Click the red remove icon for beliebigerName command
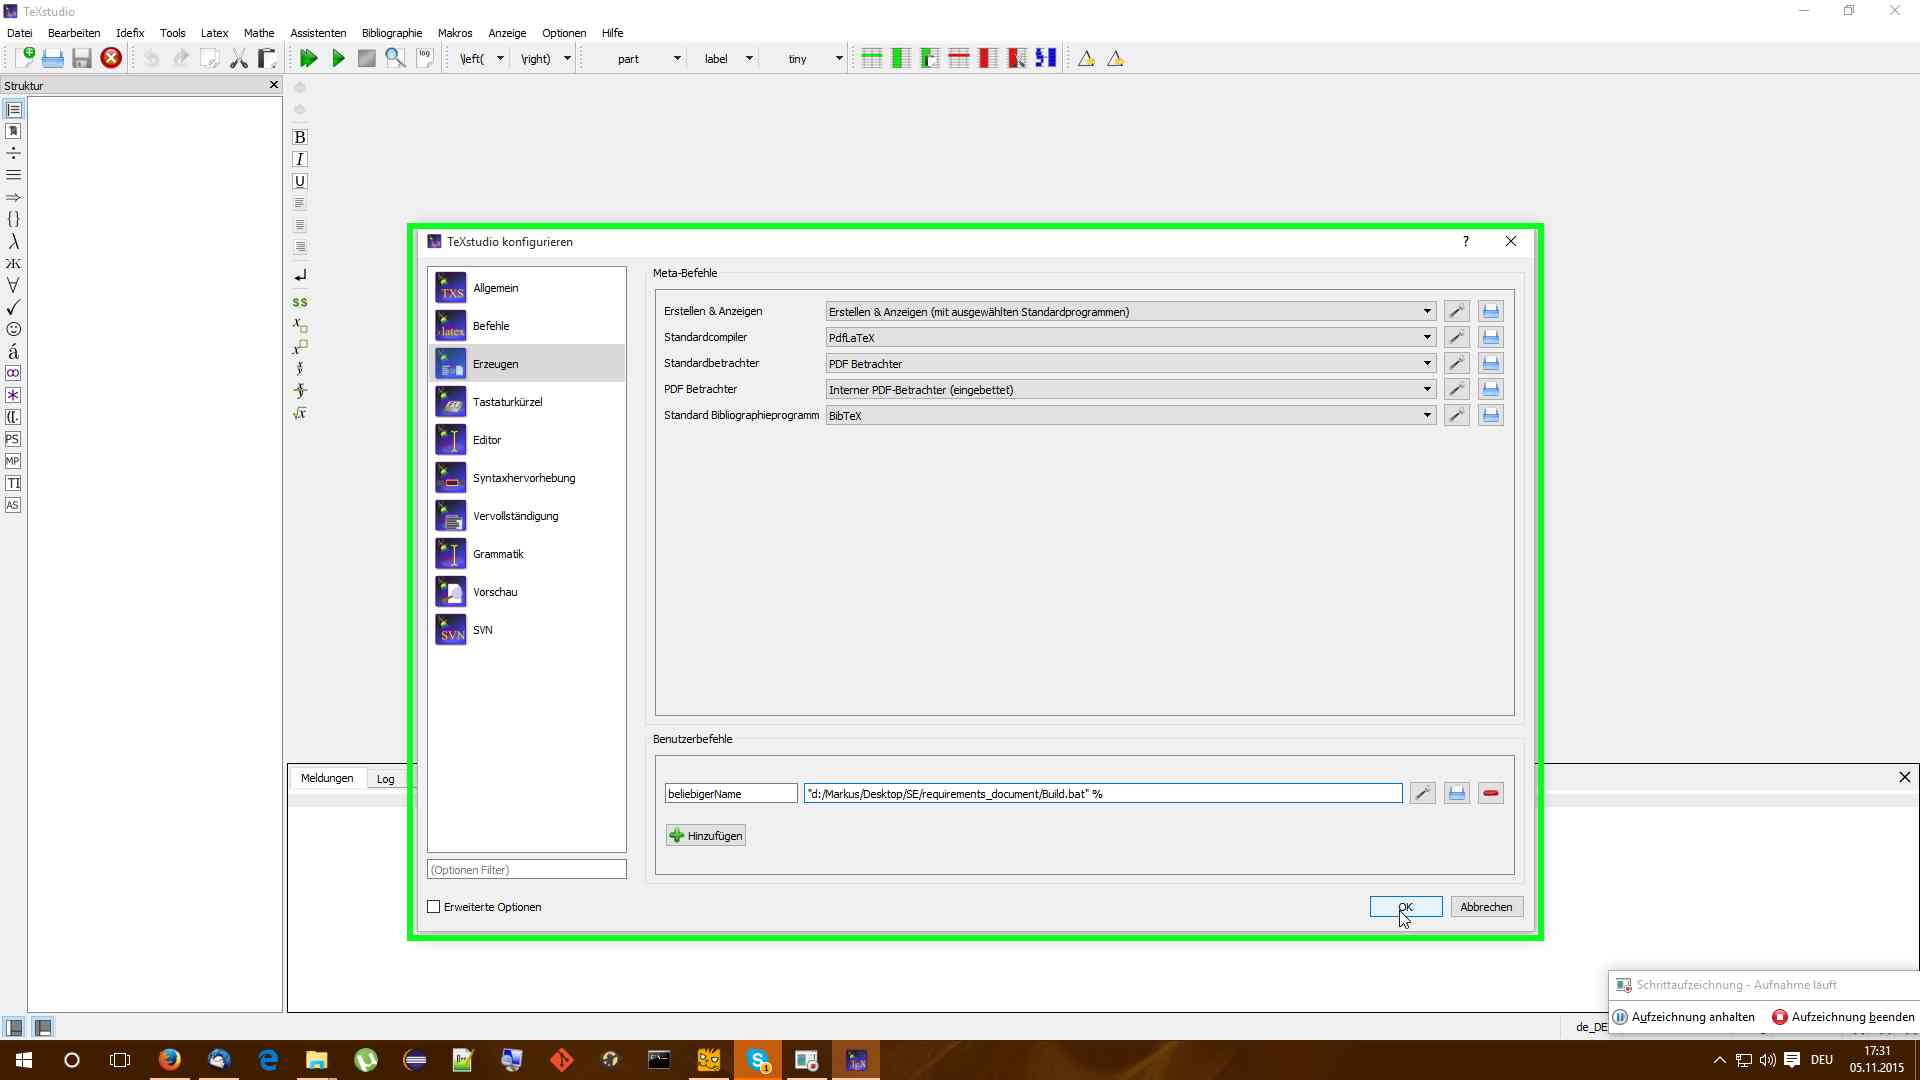Screen dimensions: 1920x1080 click(1491, 793)
